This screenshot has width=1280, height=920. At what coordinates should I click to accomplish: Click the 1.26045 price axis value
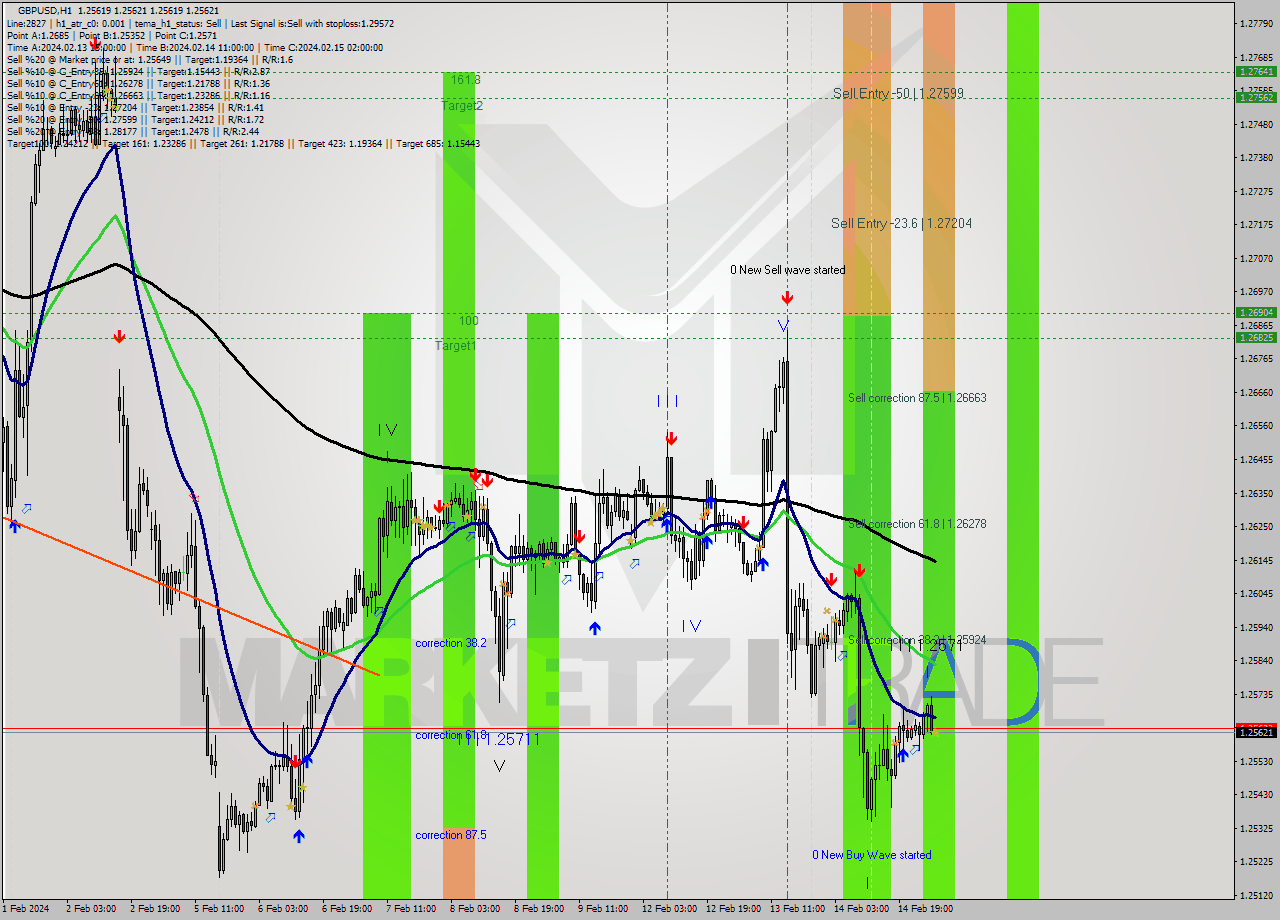(1256, 593)
